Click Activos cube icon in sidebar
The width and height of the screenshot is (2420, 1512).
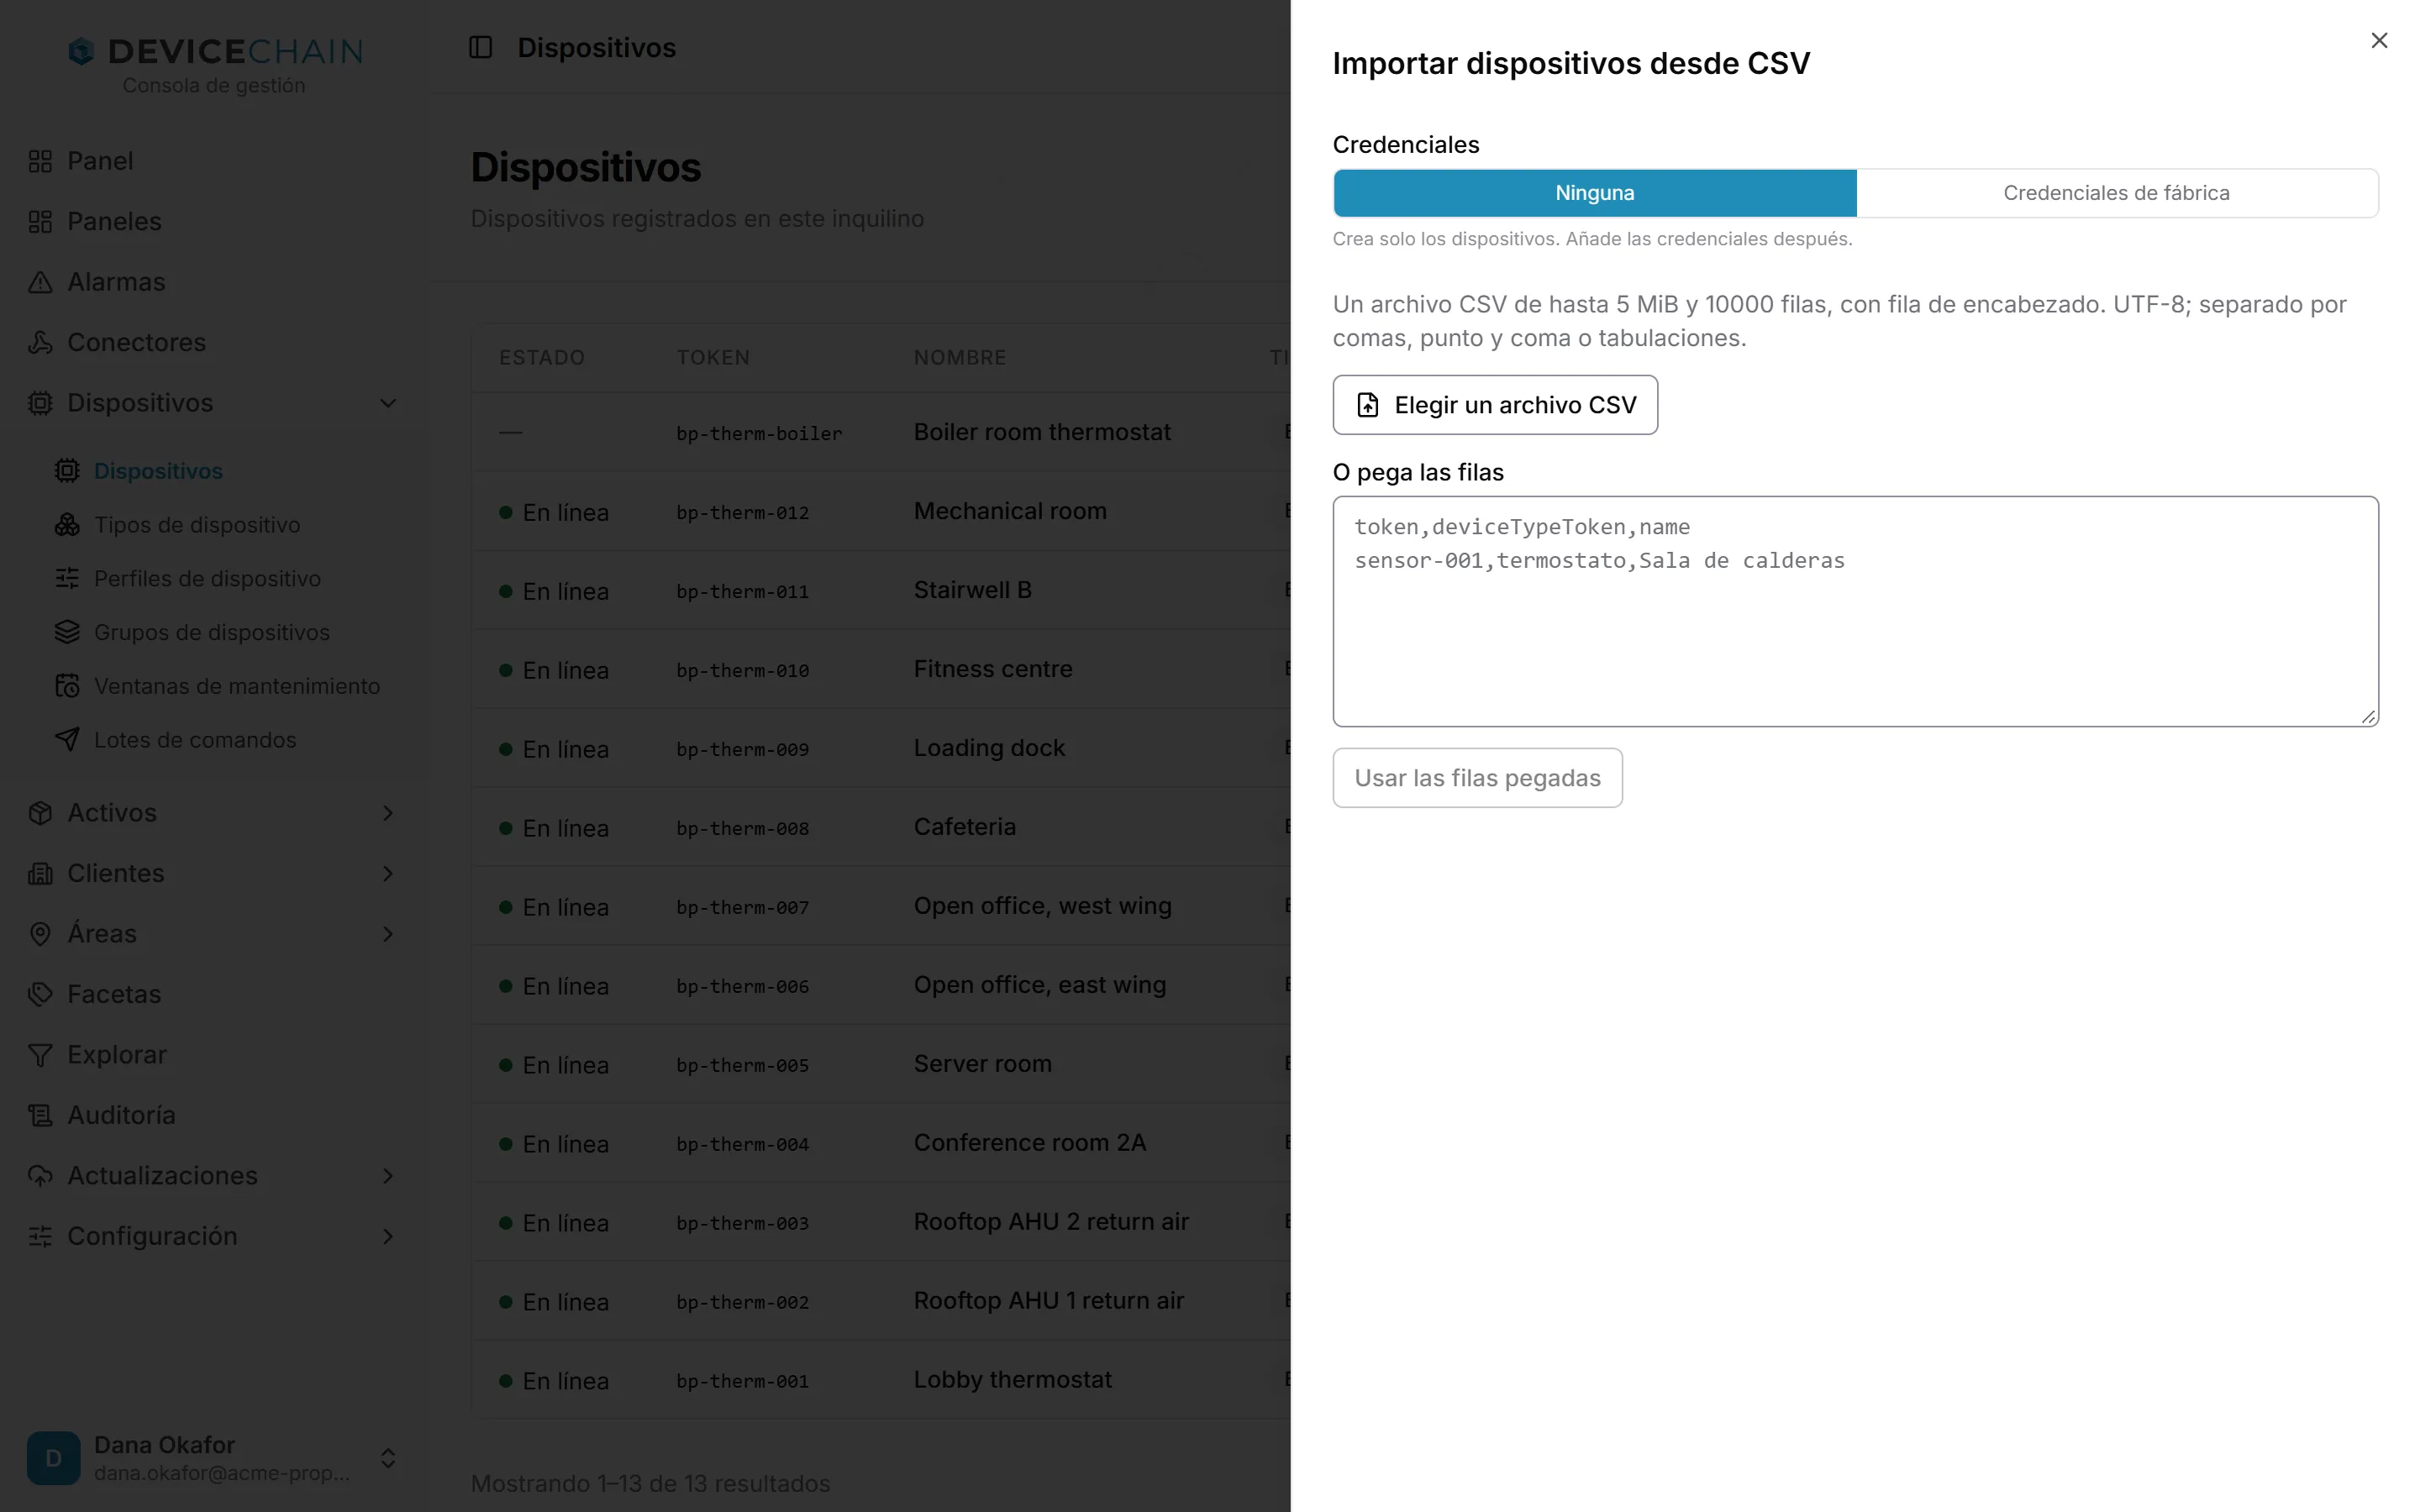(40, 813)
